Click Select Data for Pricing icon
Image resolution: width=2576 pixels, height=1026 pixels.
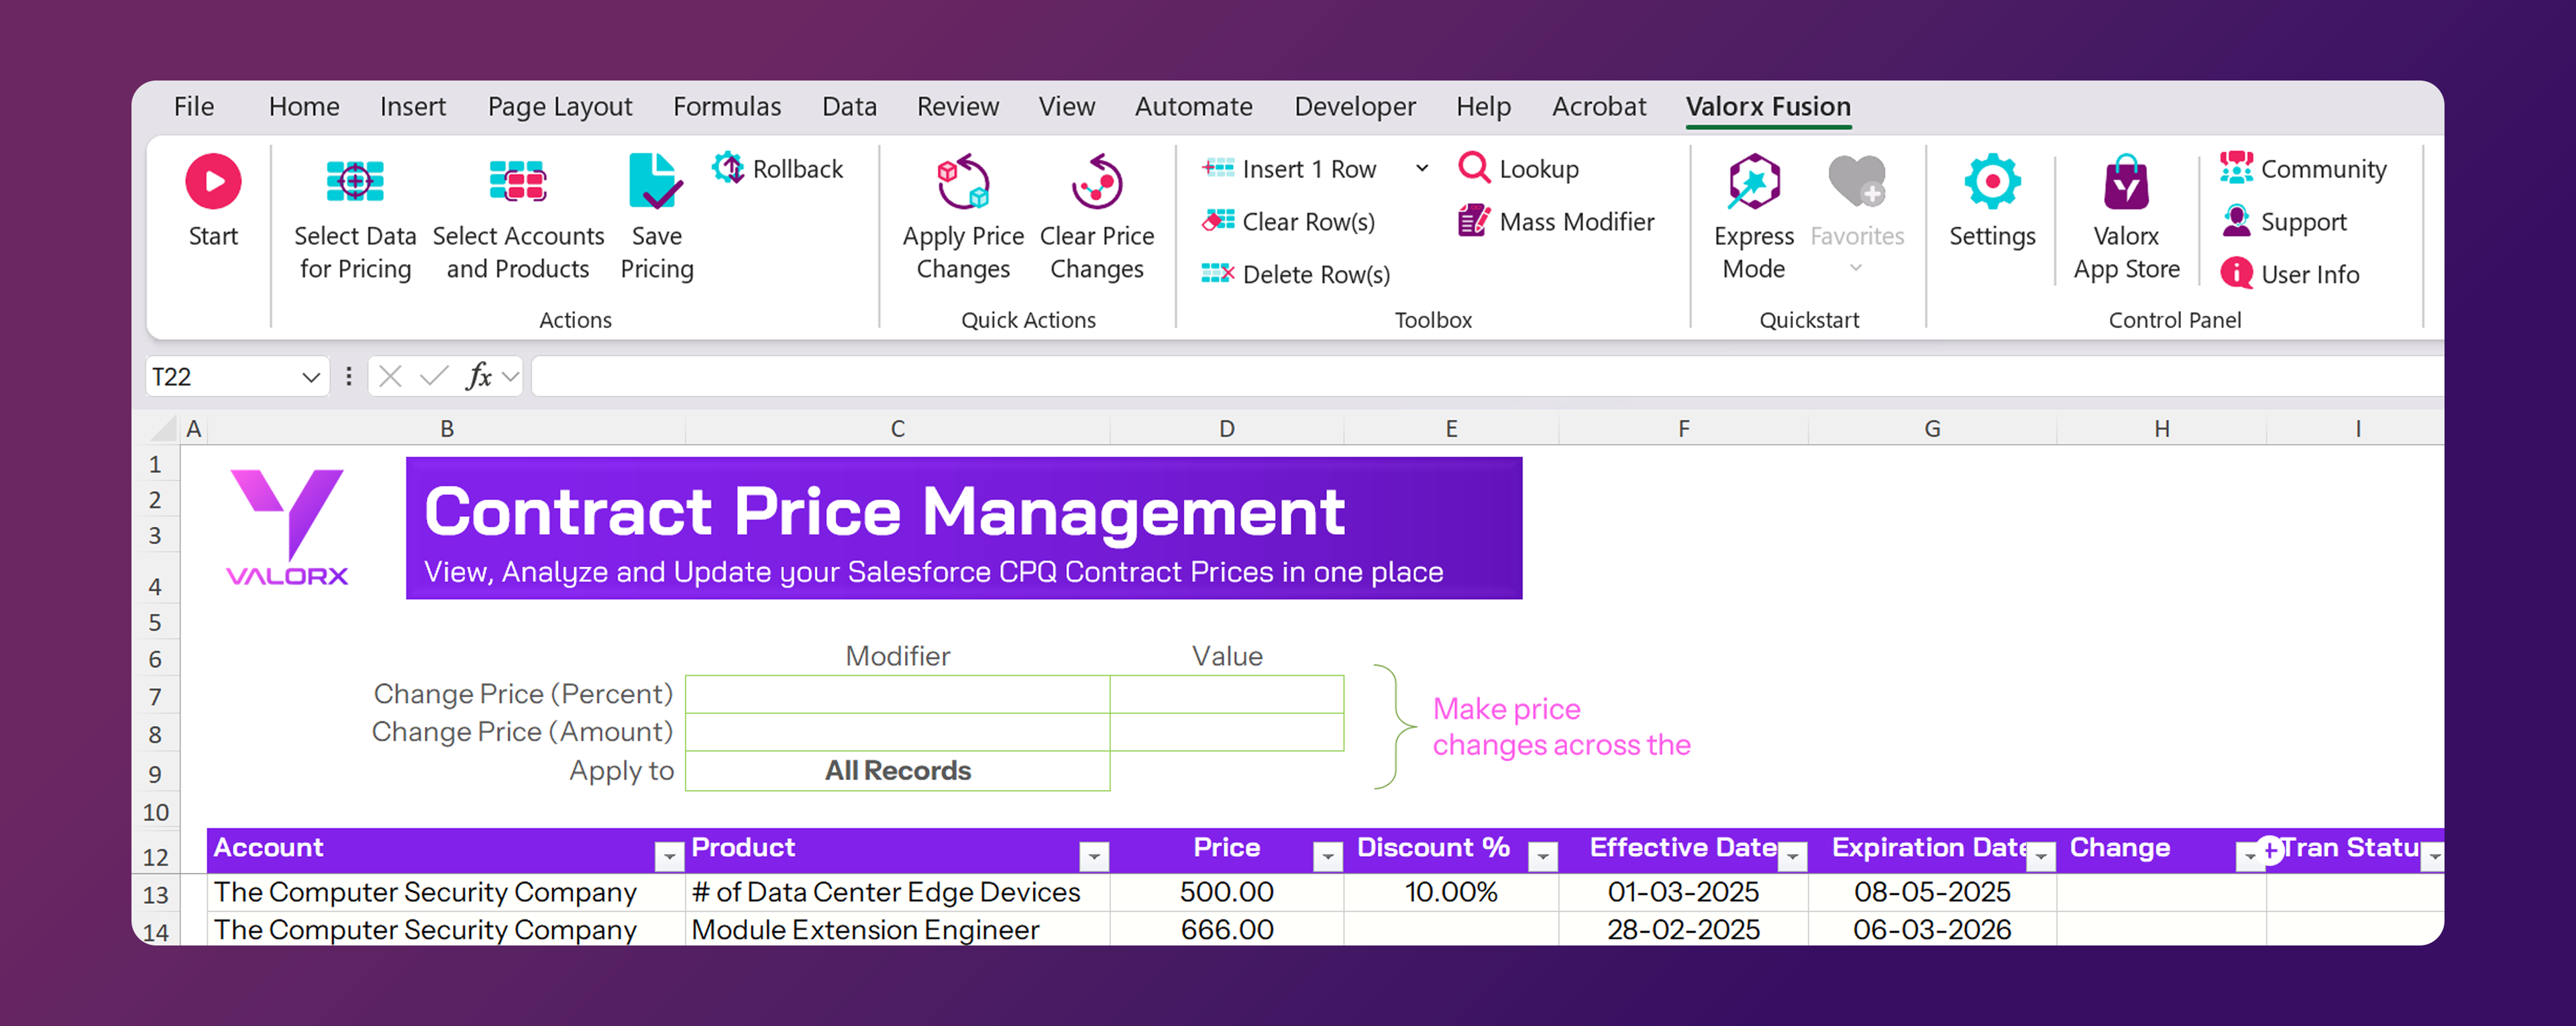coord(355,182)
